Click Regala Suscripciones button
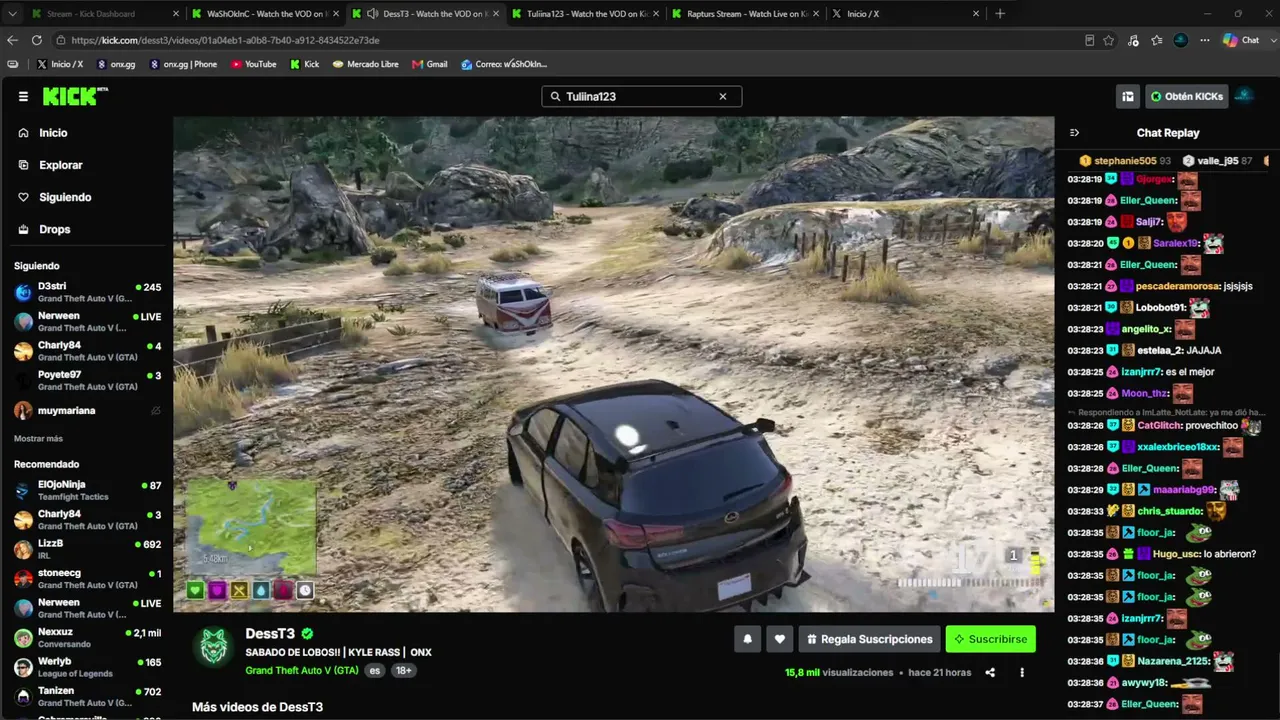Screen dimensions: 1280x720 [x=869, y=639]
